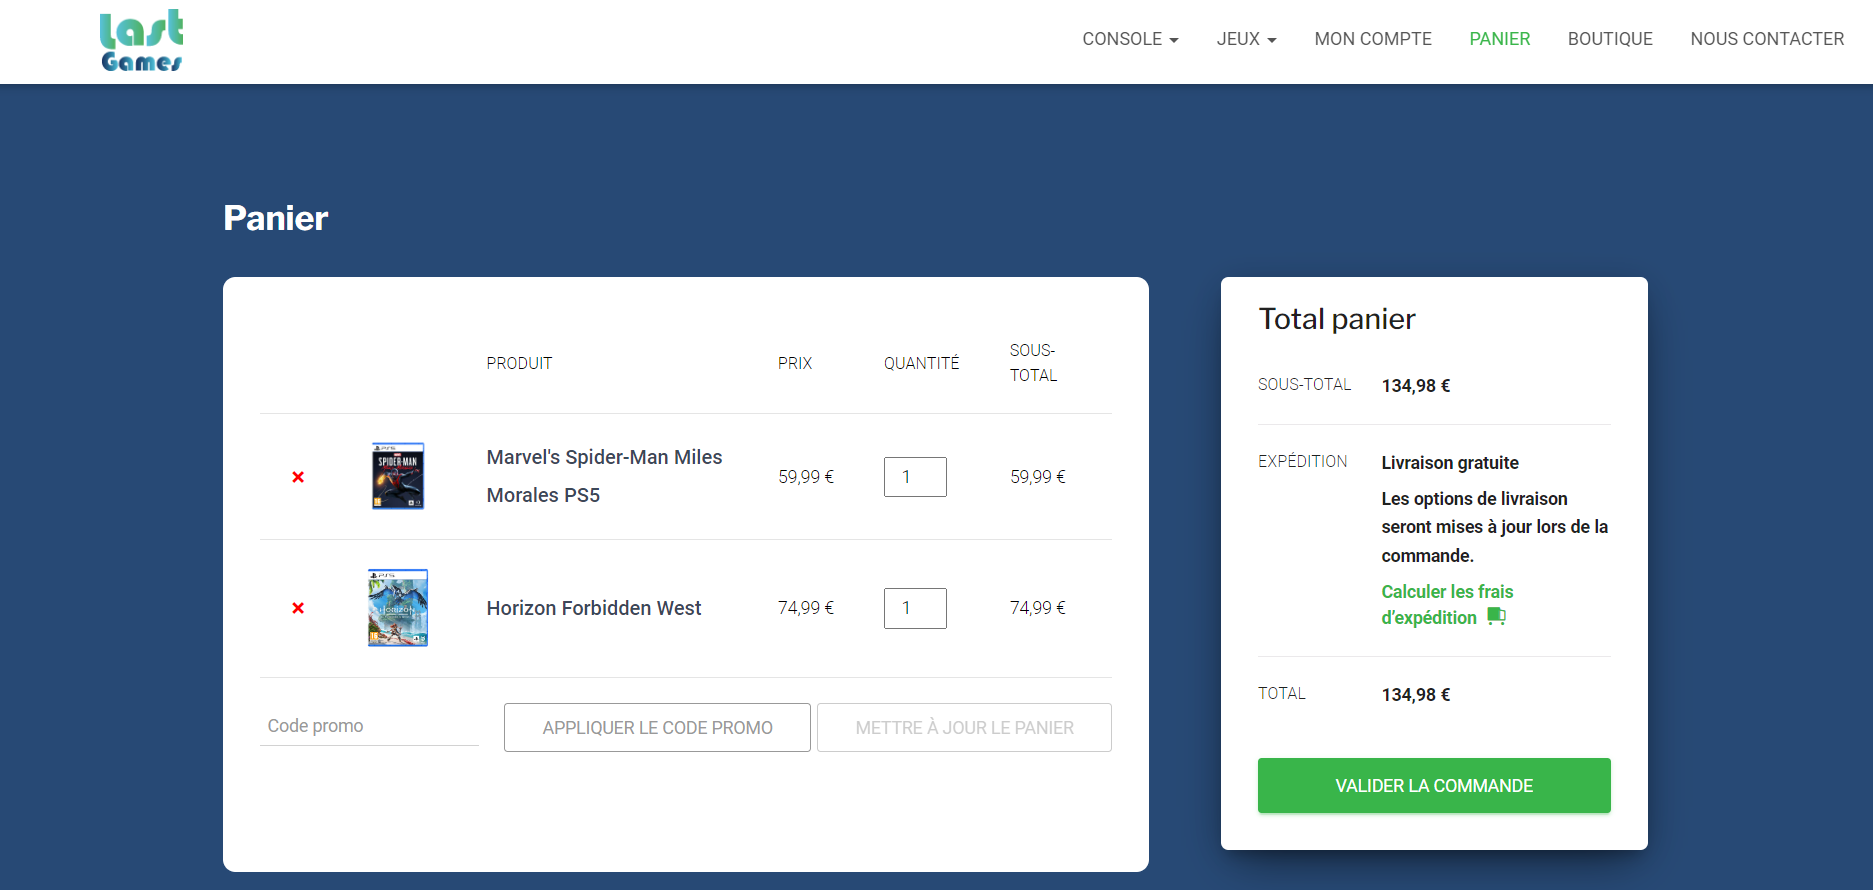Expand the JEUX dropdown menu
The image size is (1873, 890).
pyautogui.click(x=1246, y=39)
